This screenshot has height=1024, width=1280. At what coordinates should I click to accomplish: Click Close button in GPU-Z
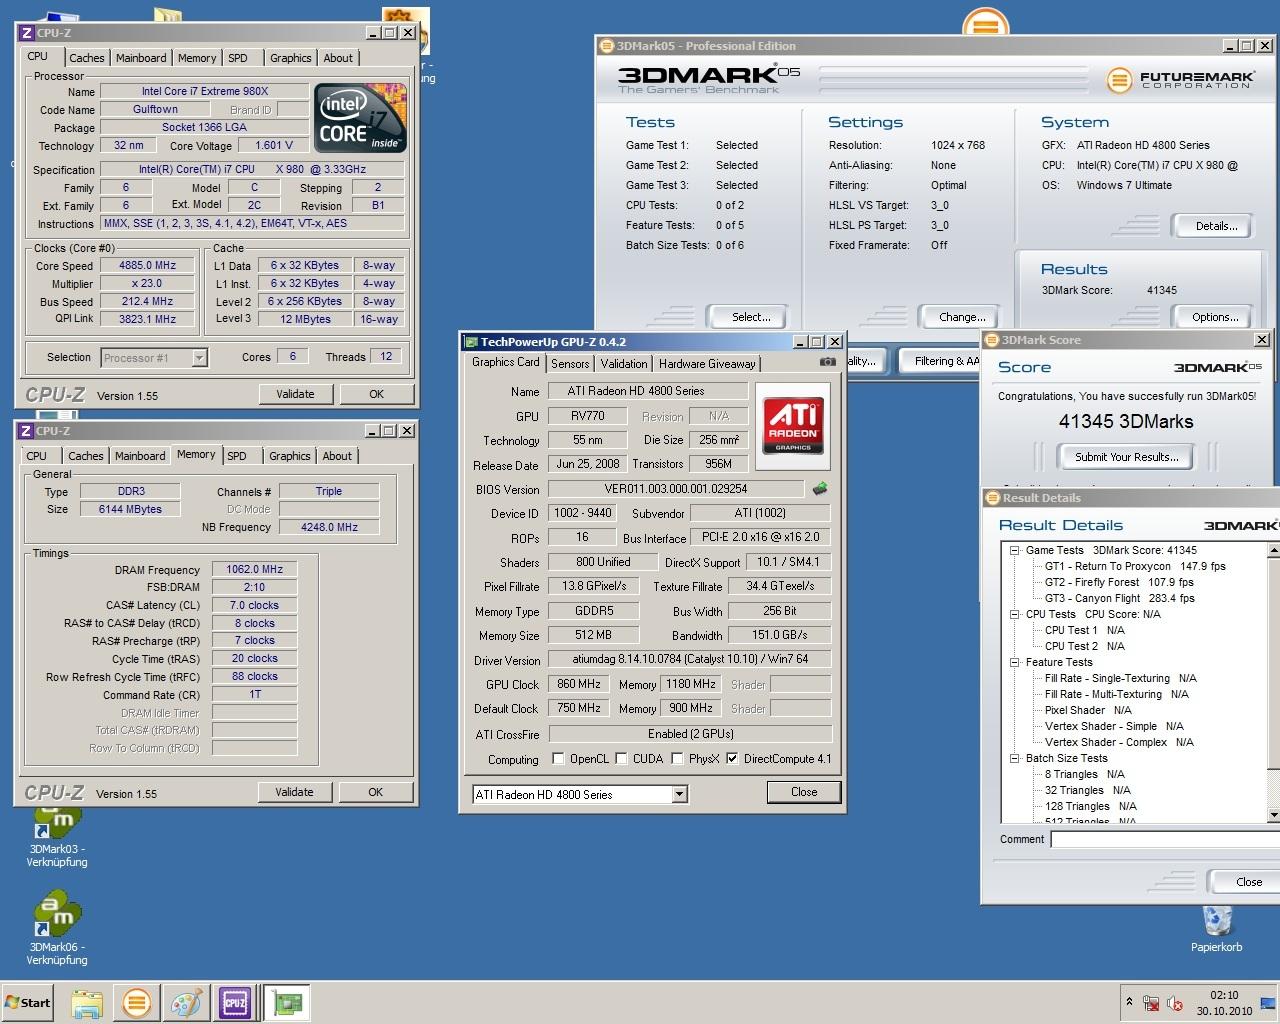[x=804, y=792]
